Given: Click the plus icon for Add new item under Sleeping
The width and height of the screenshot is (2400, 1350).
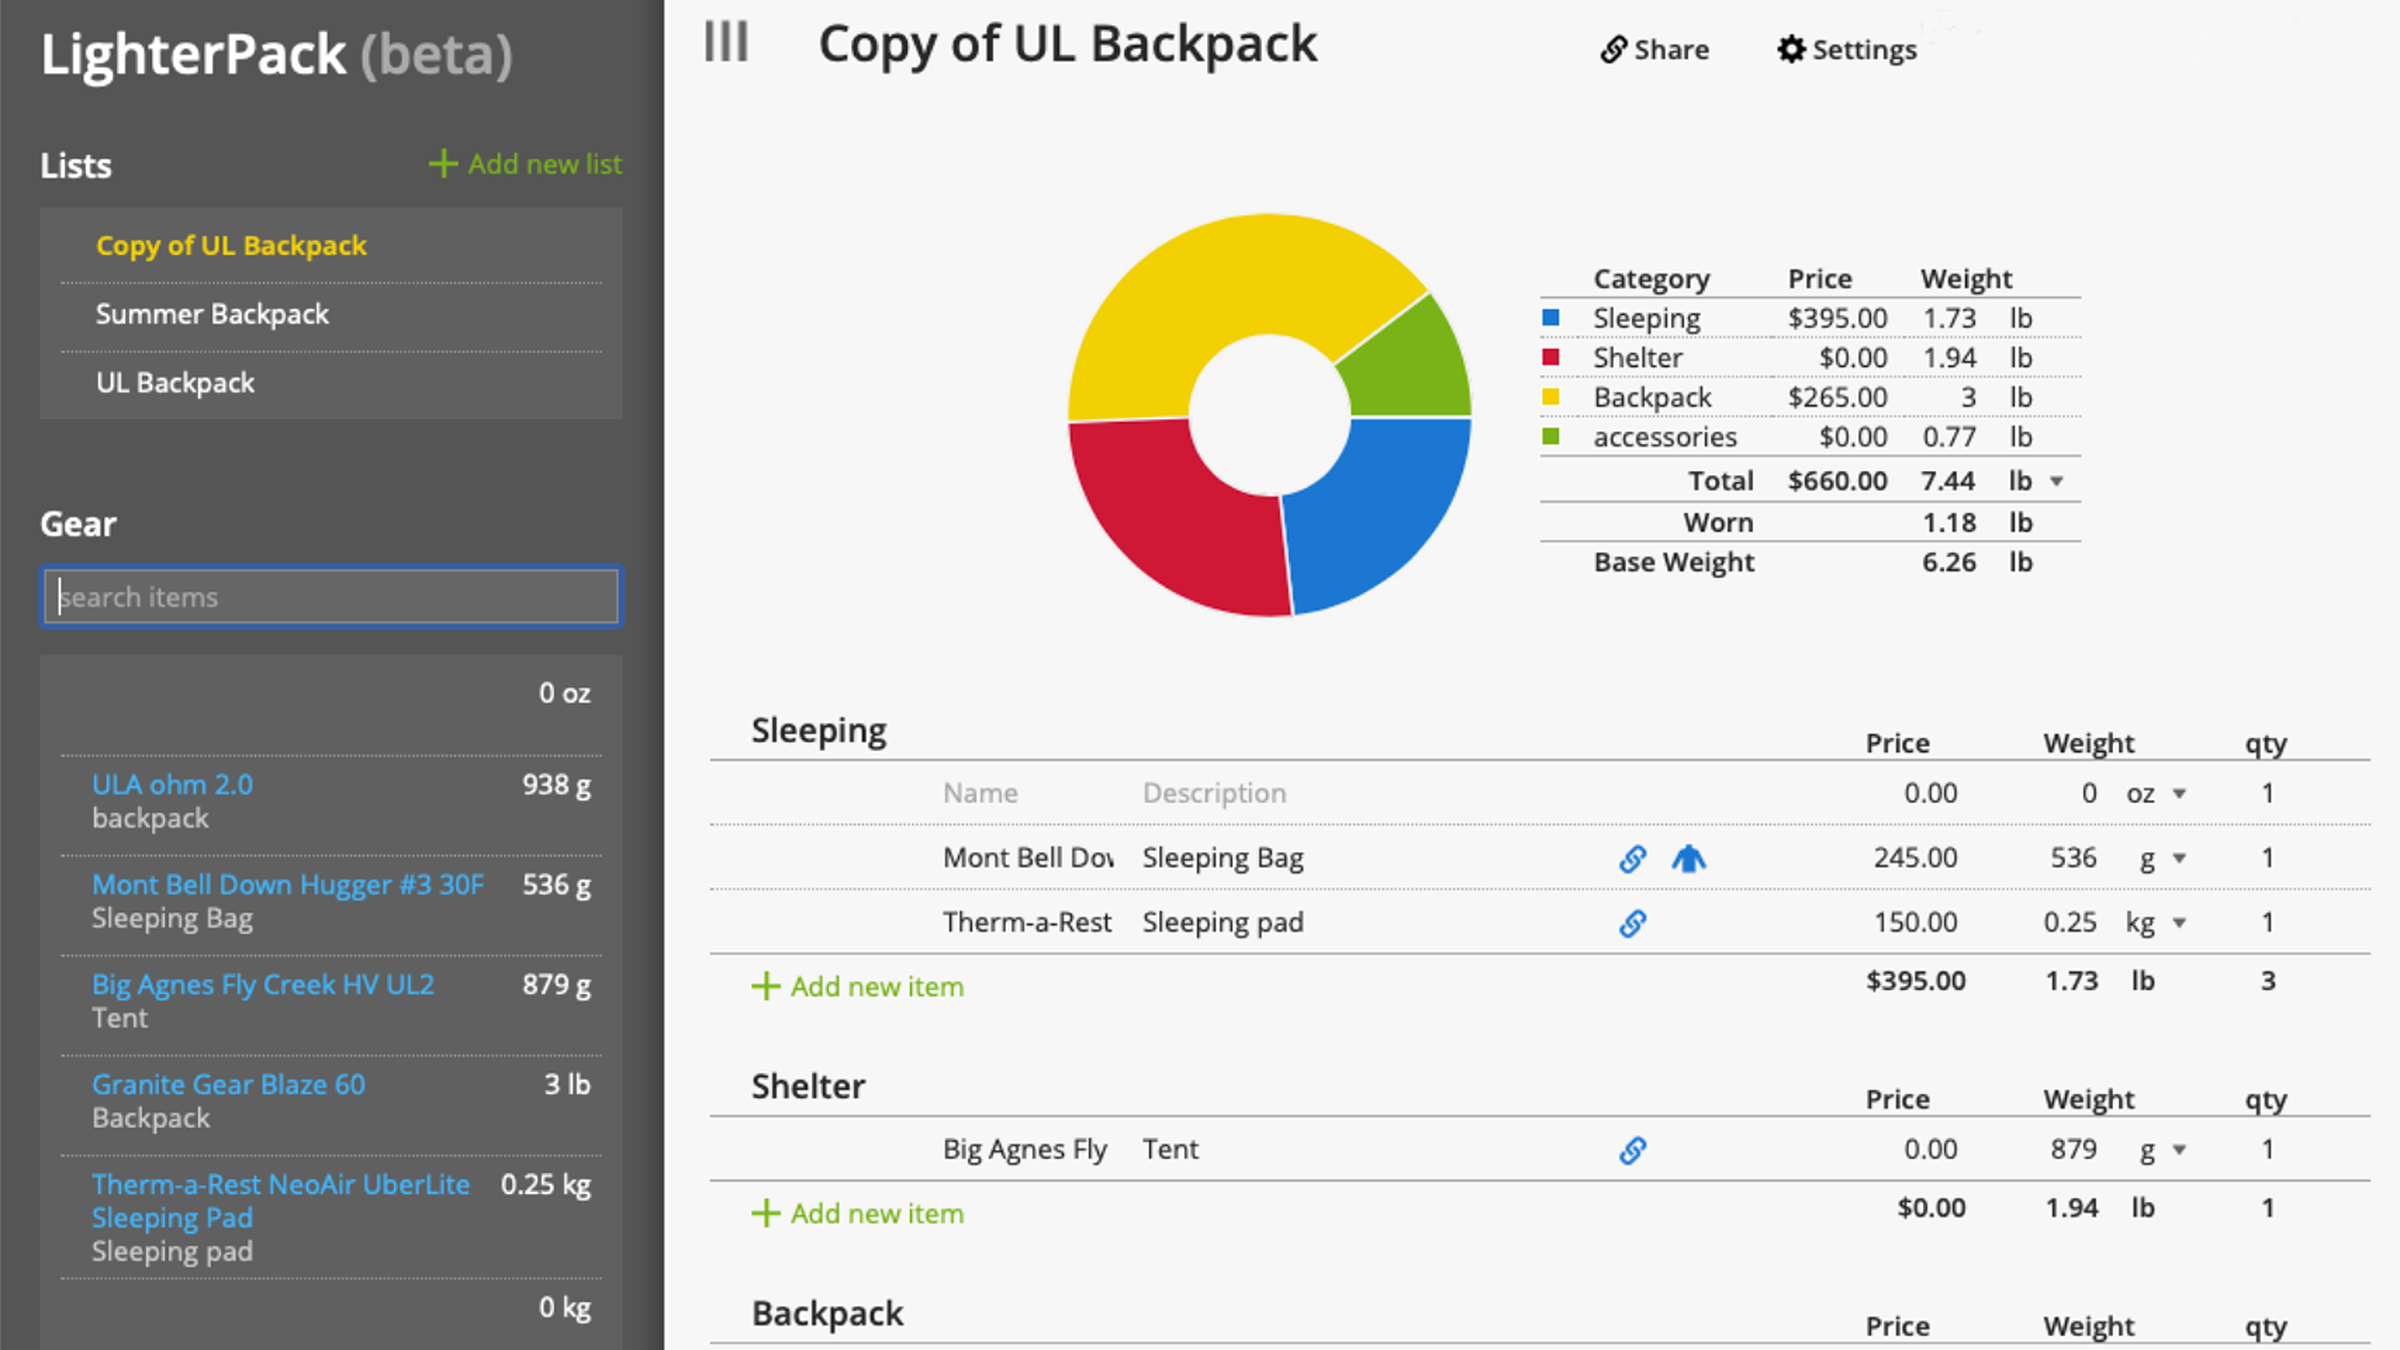Looking at the screenshot, I should pos(764,986).
